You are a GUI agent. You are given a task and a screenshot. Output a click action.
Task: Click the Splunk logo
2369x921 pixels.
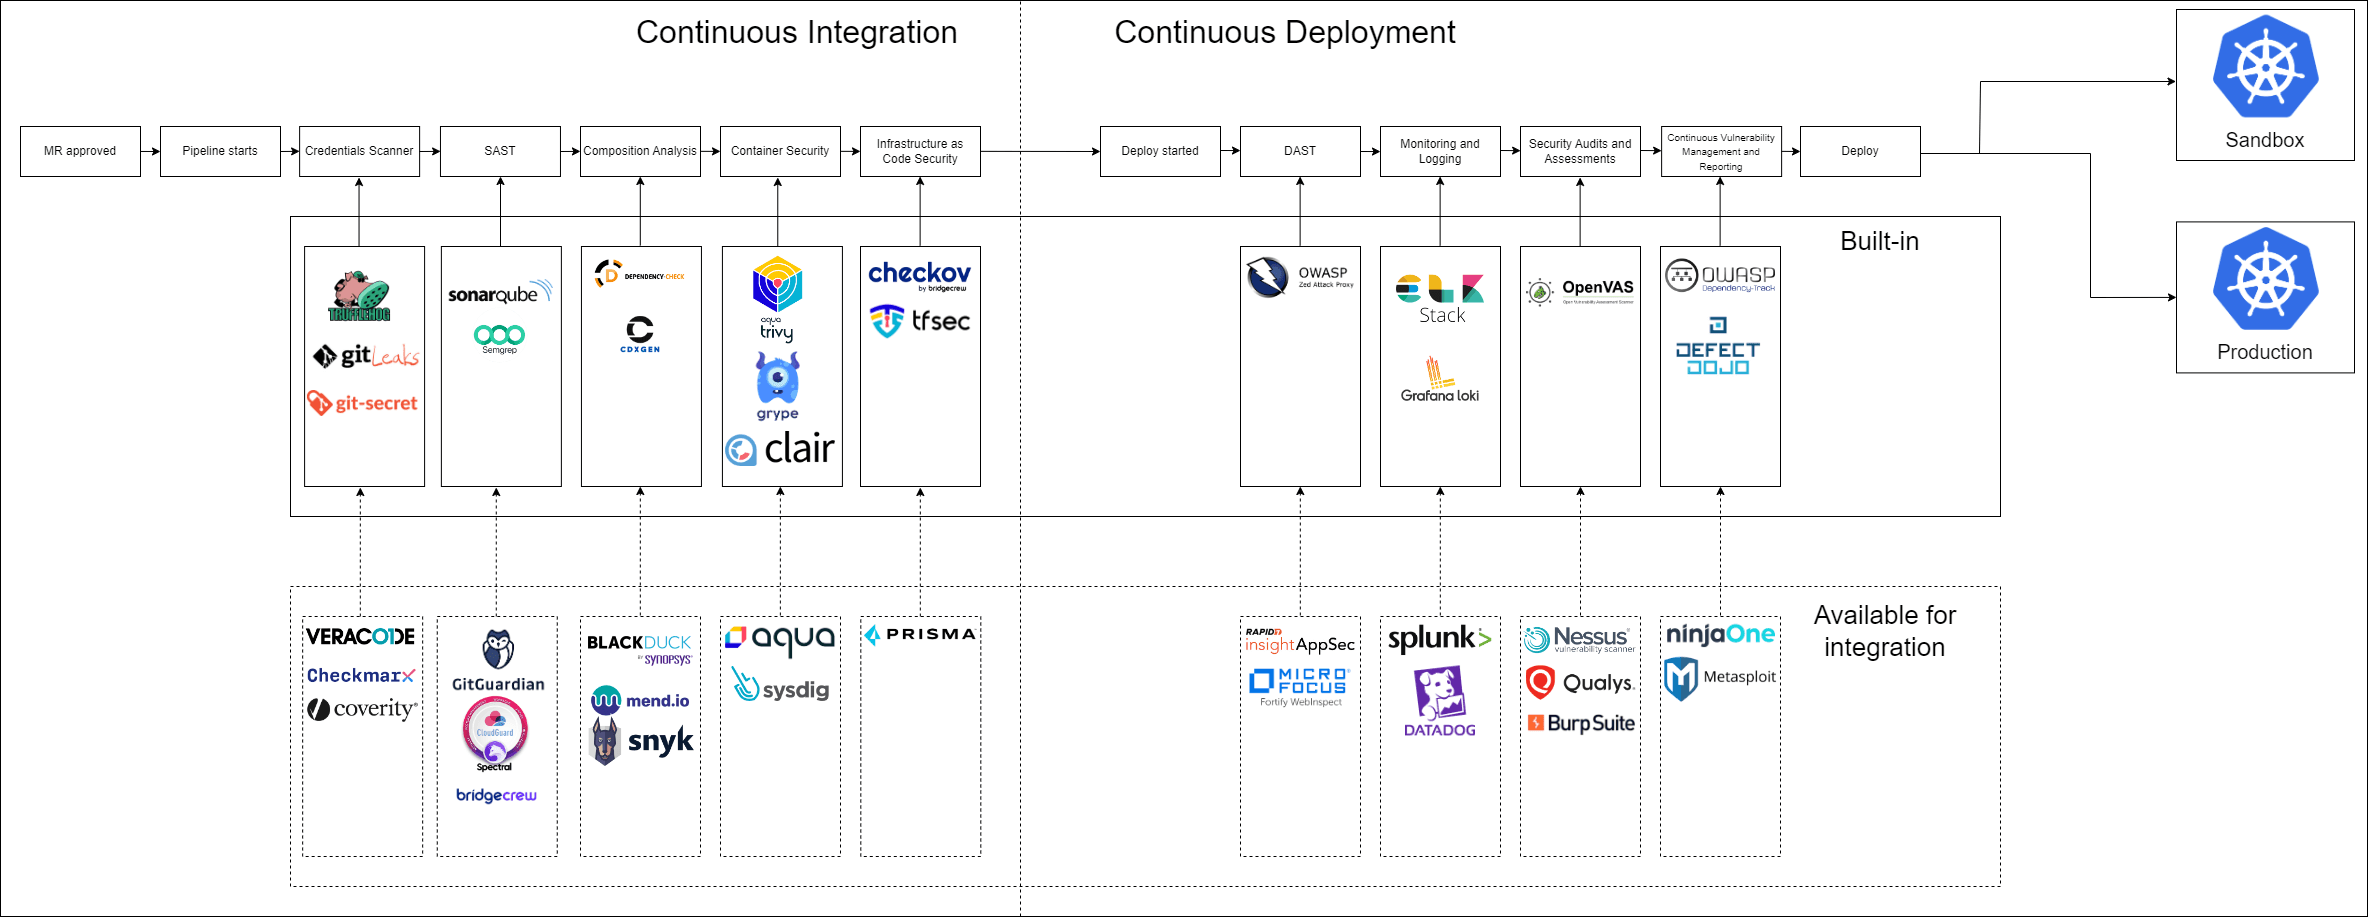pyautogui.click(x=1438, y=637)
